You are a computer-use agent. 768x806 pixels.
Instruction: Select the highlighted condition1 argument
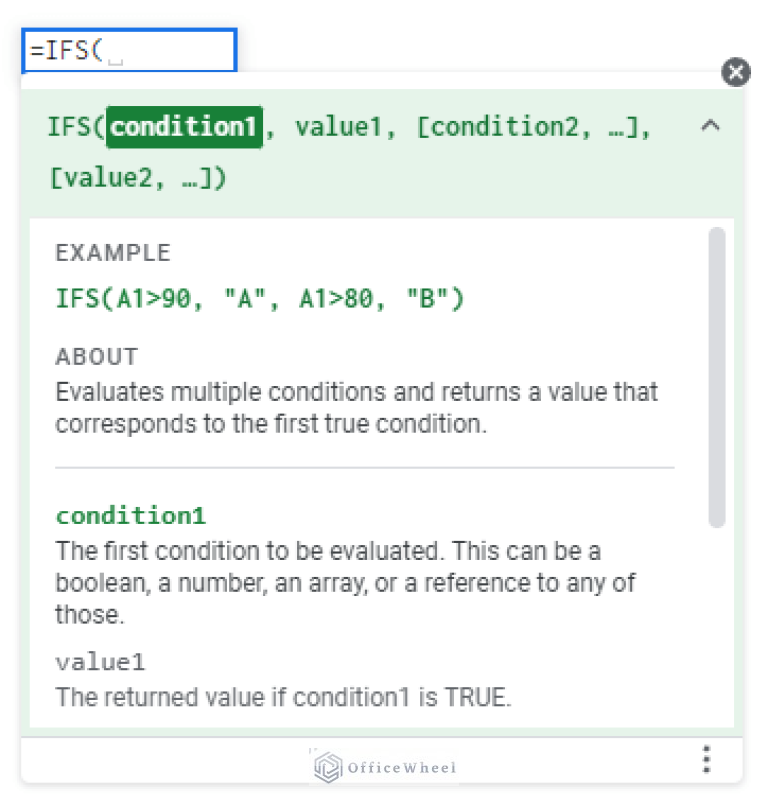pos(184,127)
